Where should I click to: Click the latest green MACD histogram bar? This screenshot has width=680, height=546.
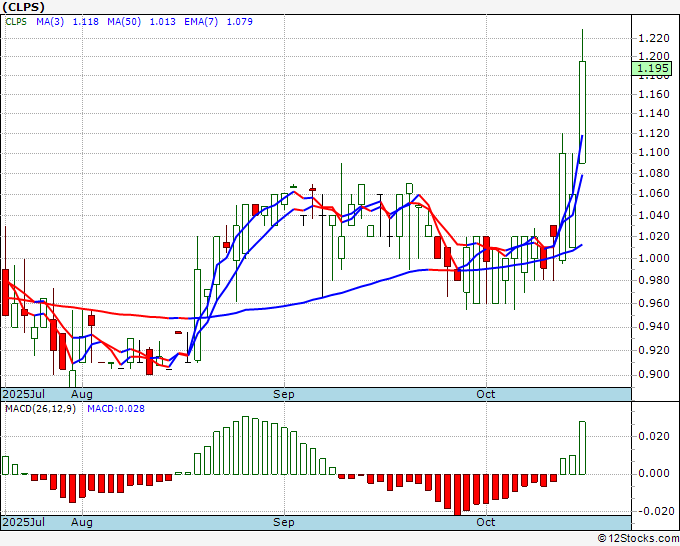[582, 448]
